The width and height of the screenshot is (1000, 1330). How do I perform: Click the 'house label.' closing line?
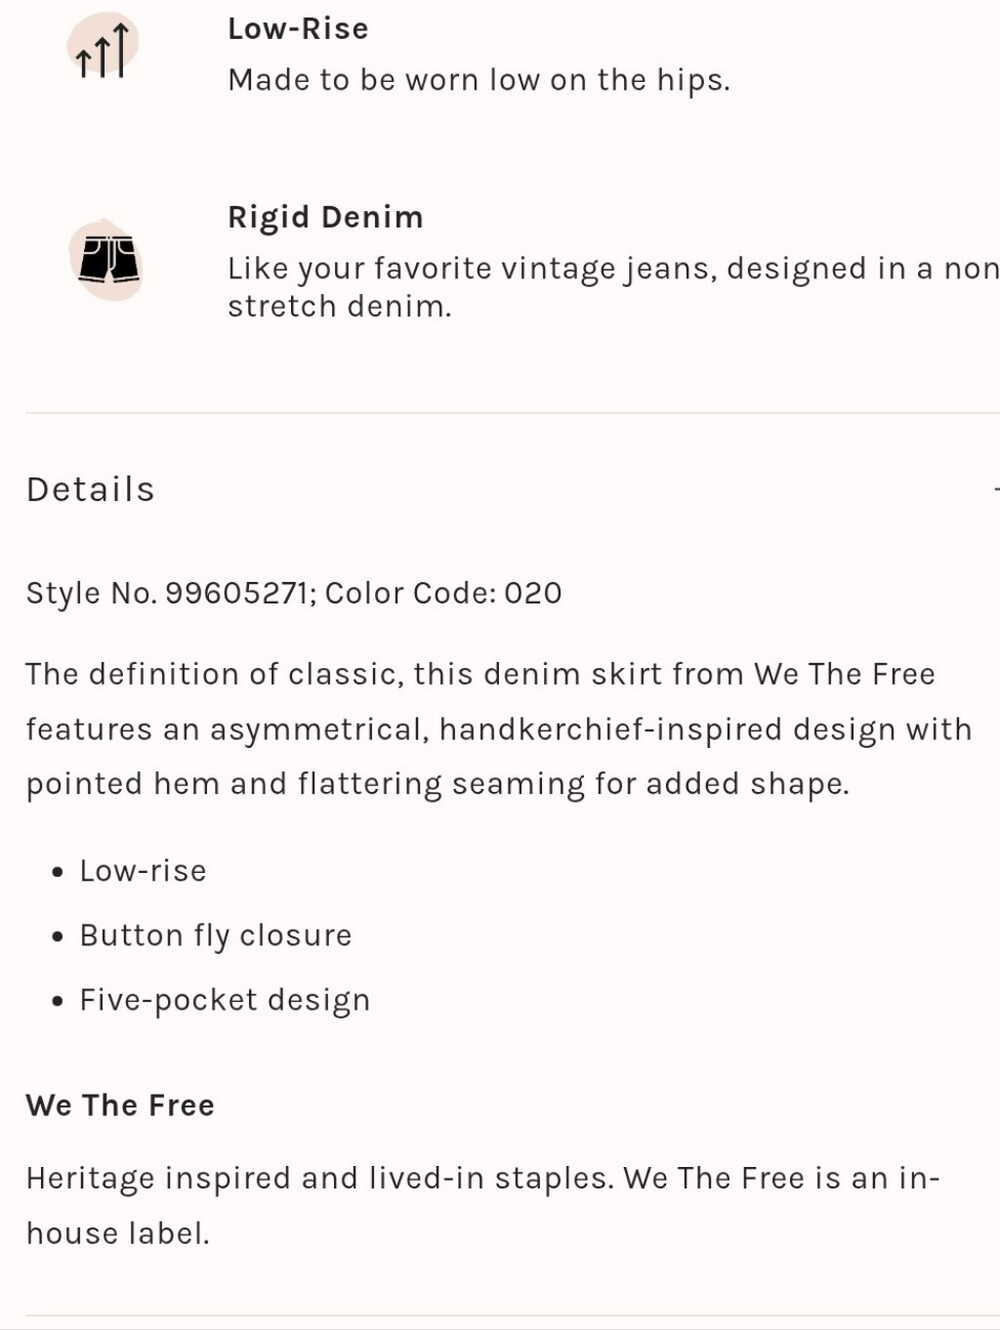(x=118, y=1233)
